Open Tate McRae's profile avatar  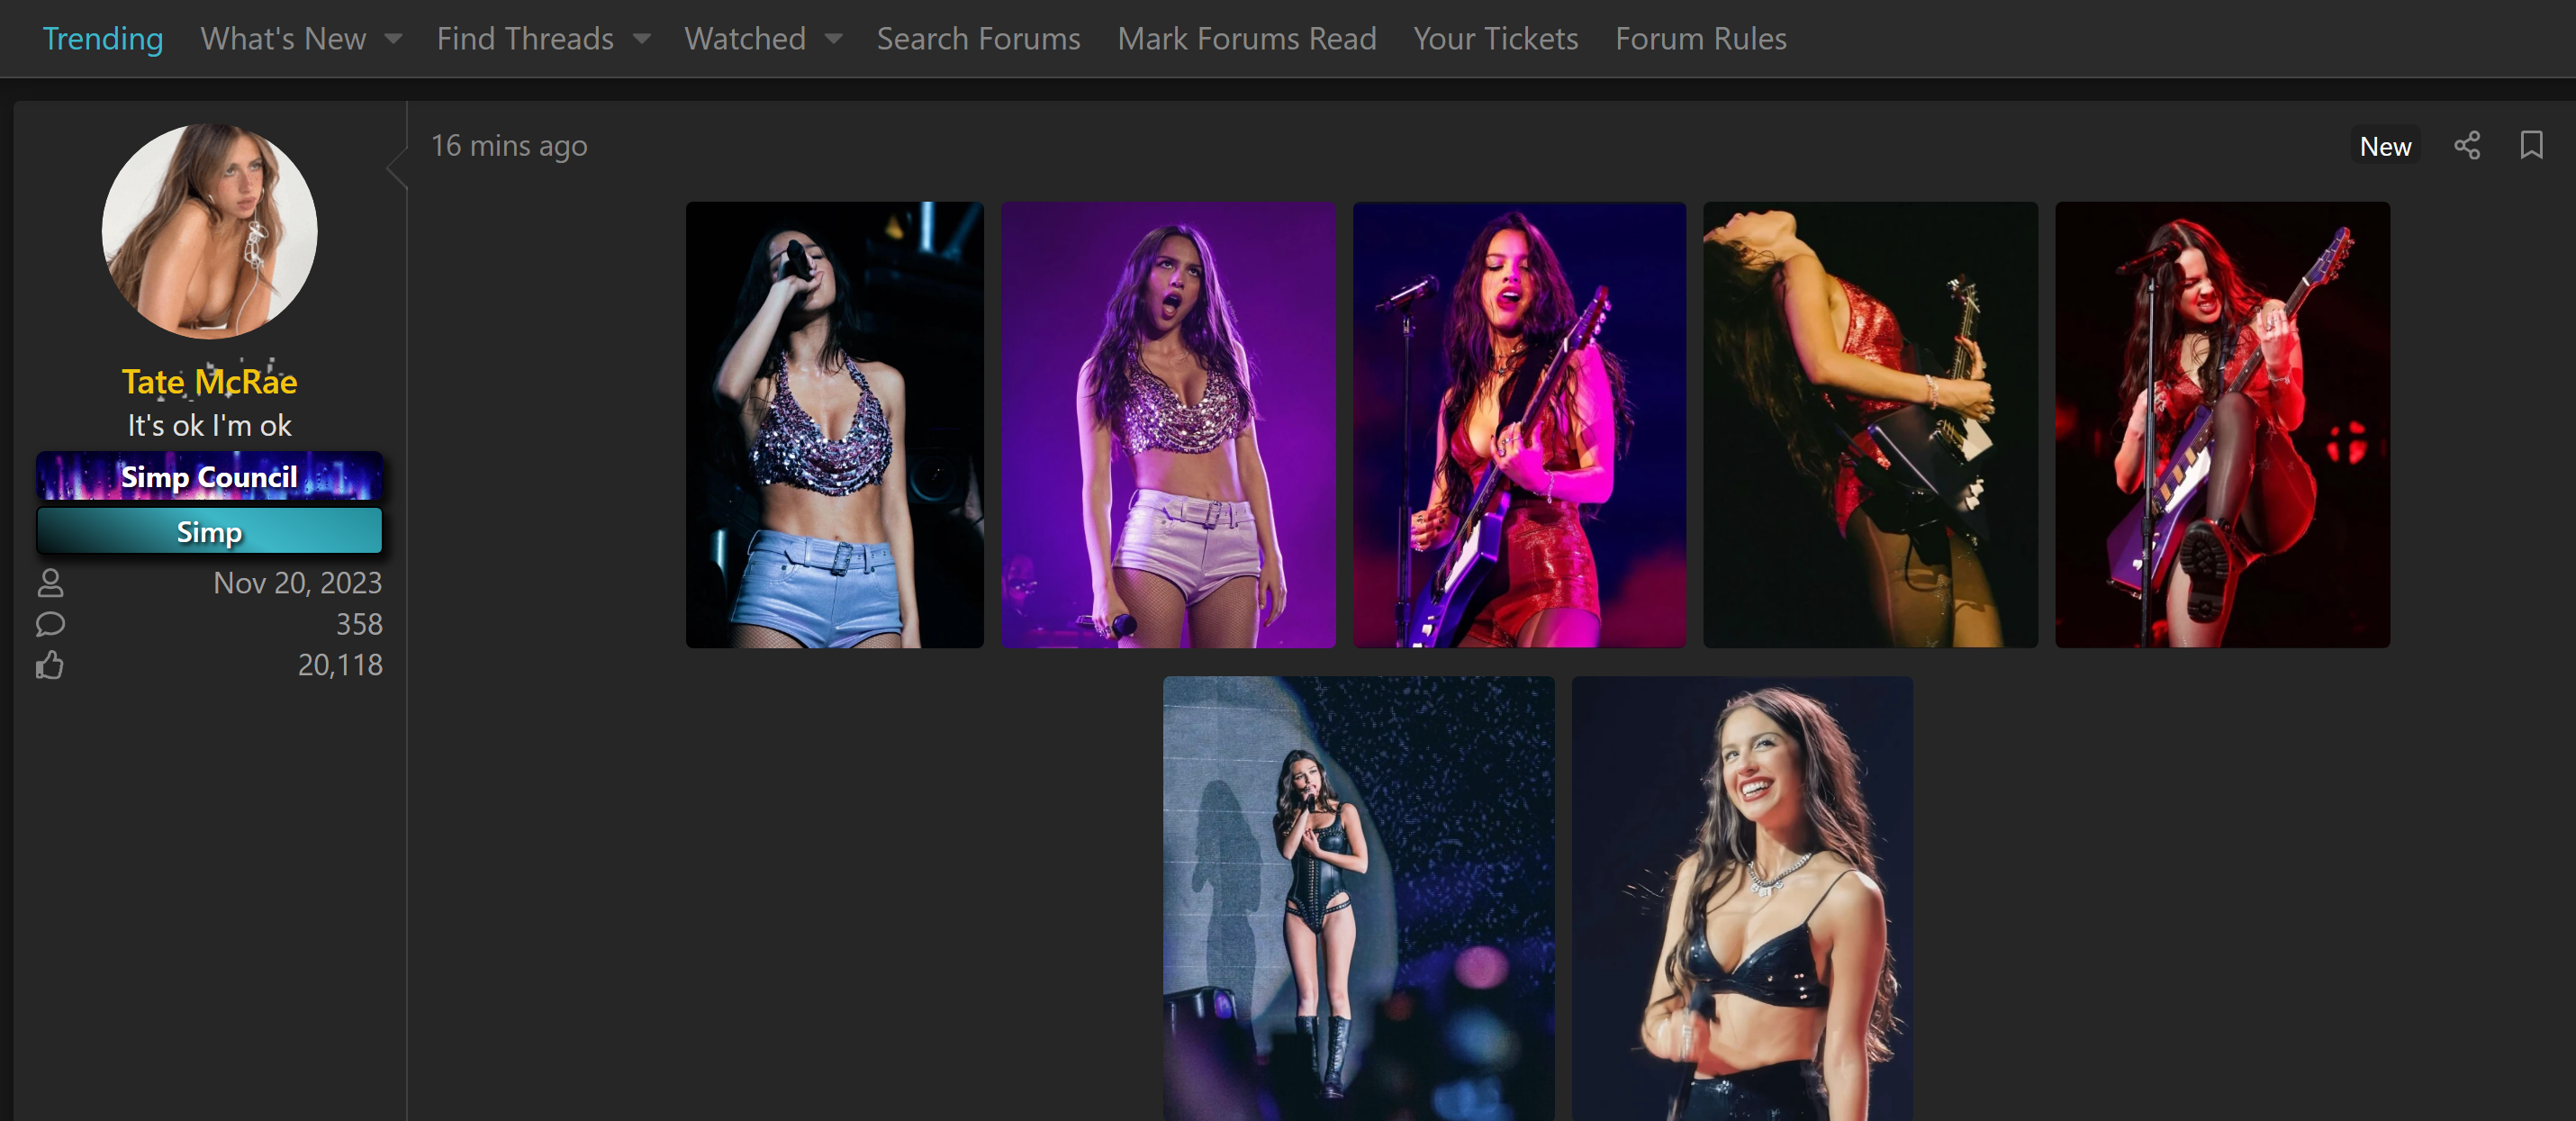click(209, 231)
